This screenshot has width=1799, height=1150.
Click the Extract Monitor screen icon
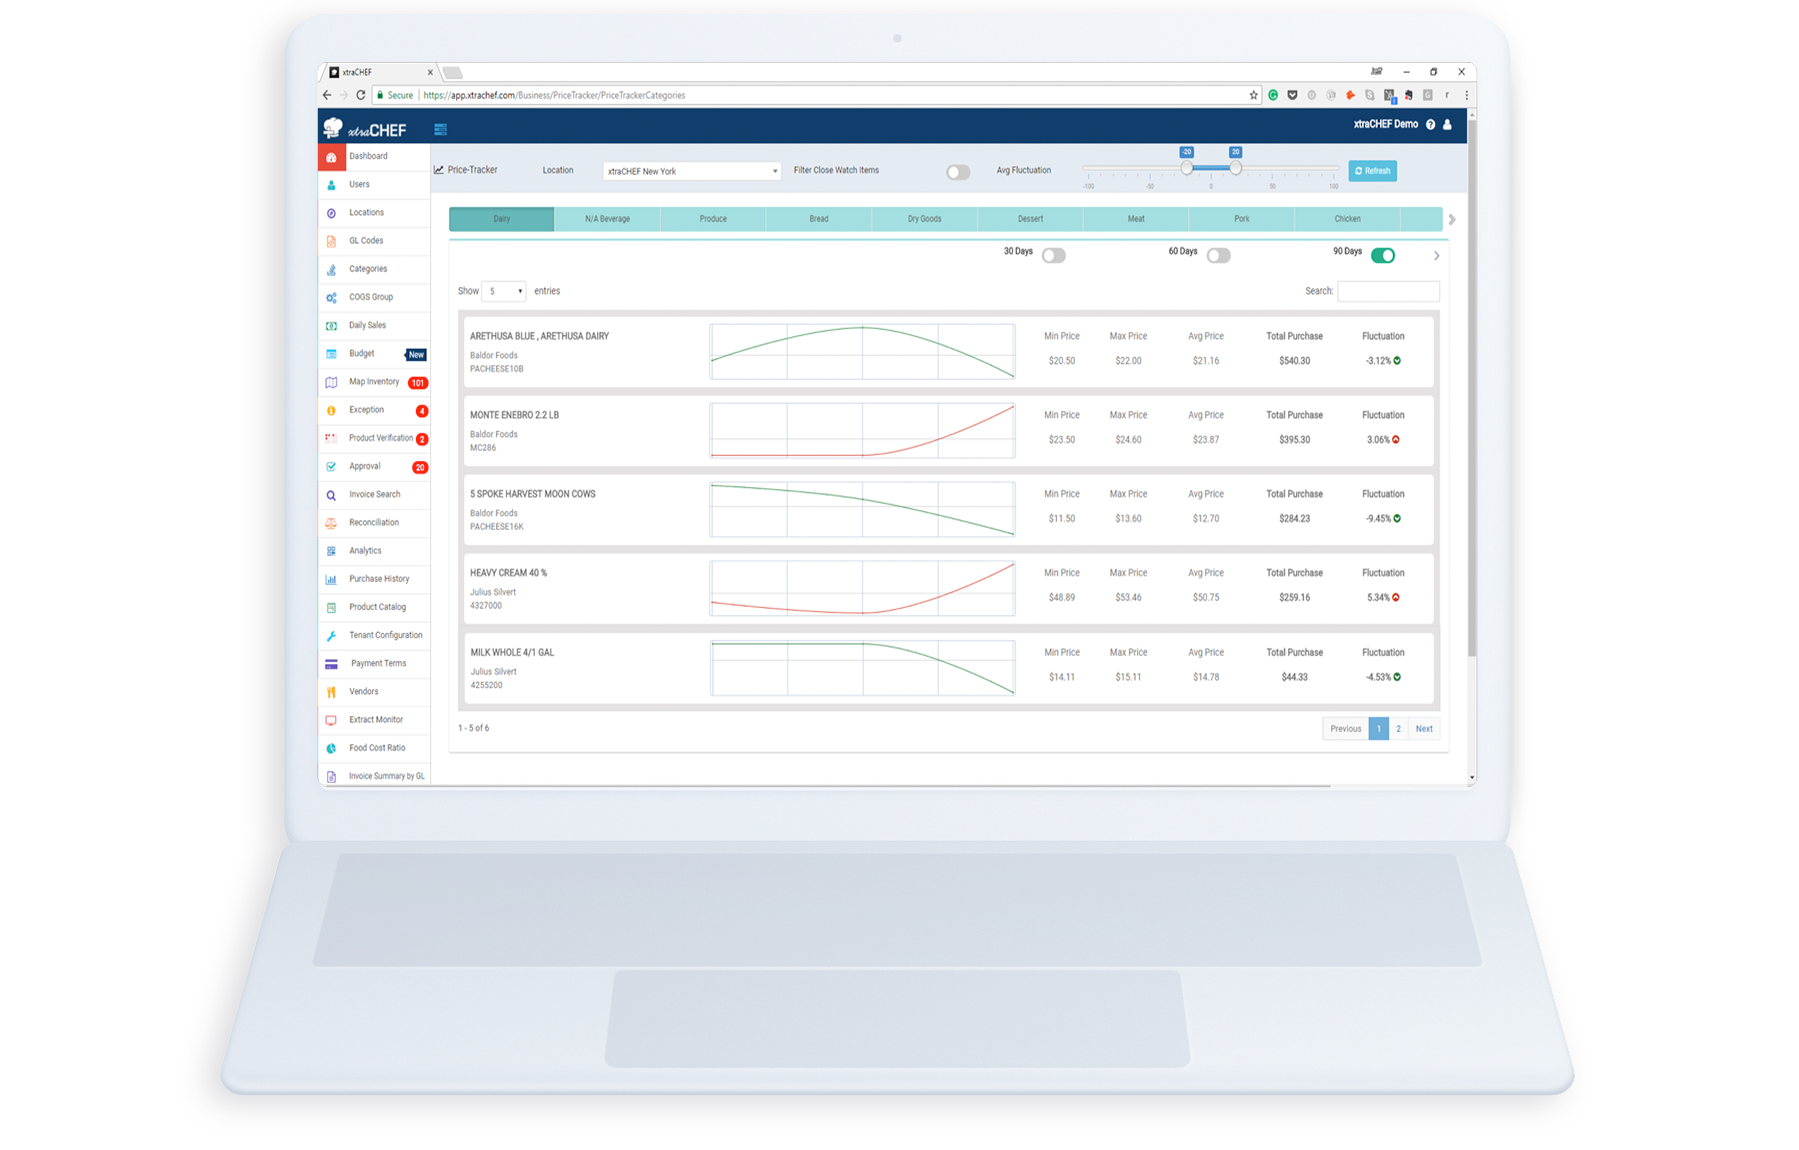coord(332,720)
